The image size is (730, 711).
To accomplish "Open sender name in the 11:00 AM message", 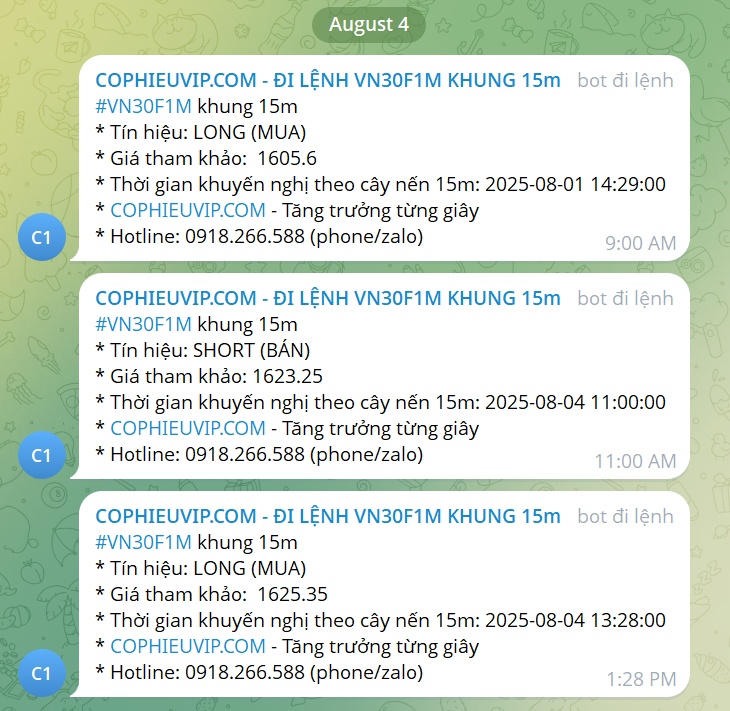I will pos(328,298).
